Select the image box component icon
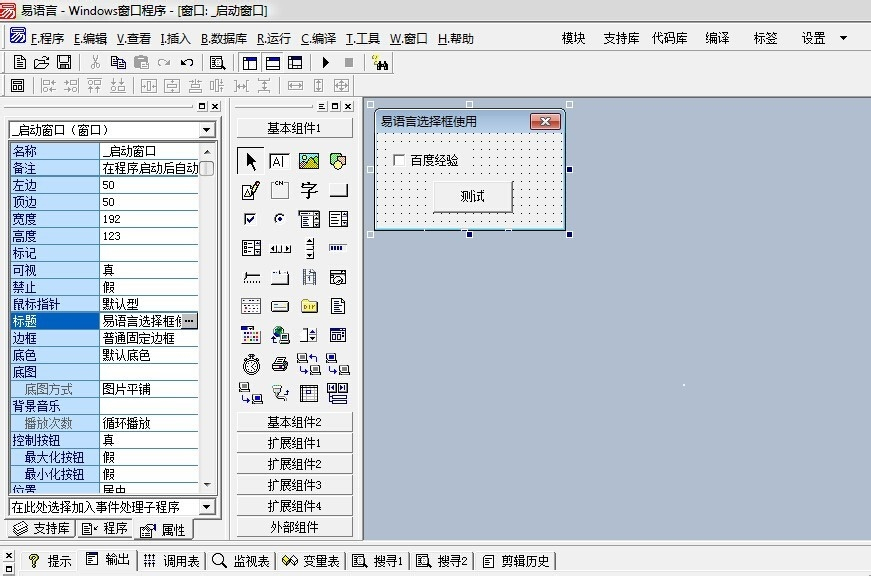Image resolution: width=871 pixels, height=576 pixels. click(x=309, y=161)
